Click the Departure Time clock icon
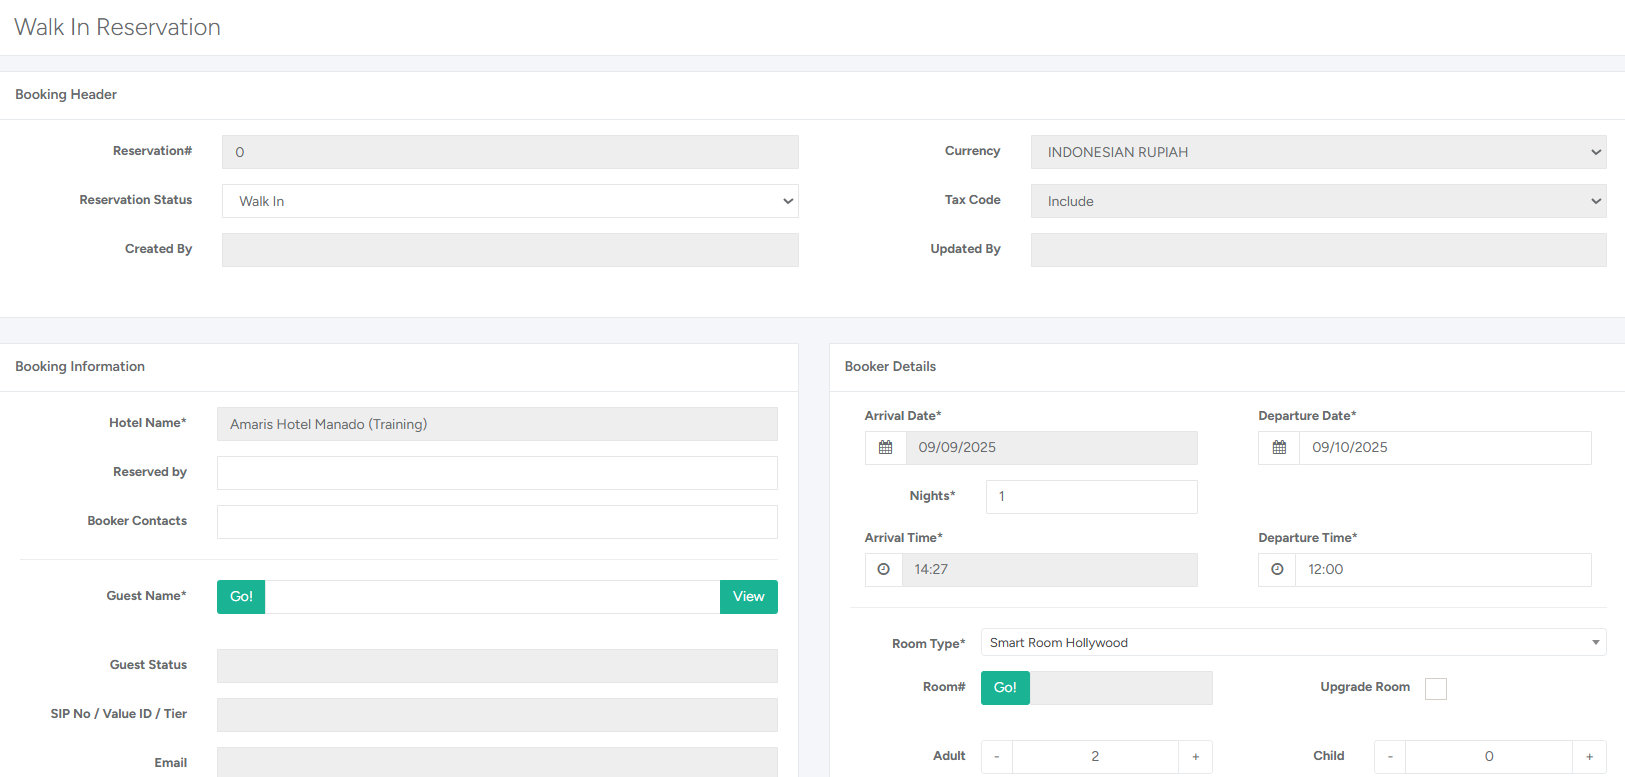Image resolution: width=1625 pixels, height=777 pixels. pos(1277,570)
